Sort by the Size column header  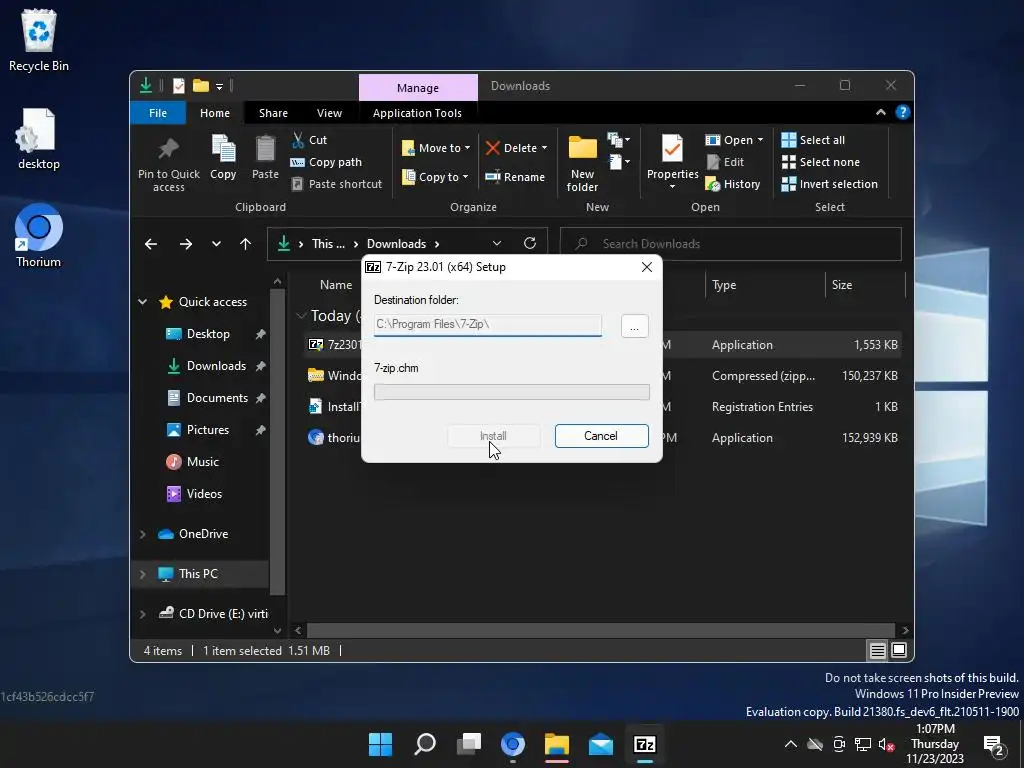click(865, 285)
